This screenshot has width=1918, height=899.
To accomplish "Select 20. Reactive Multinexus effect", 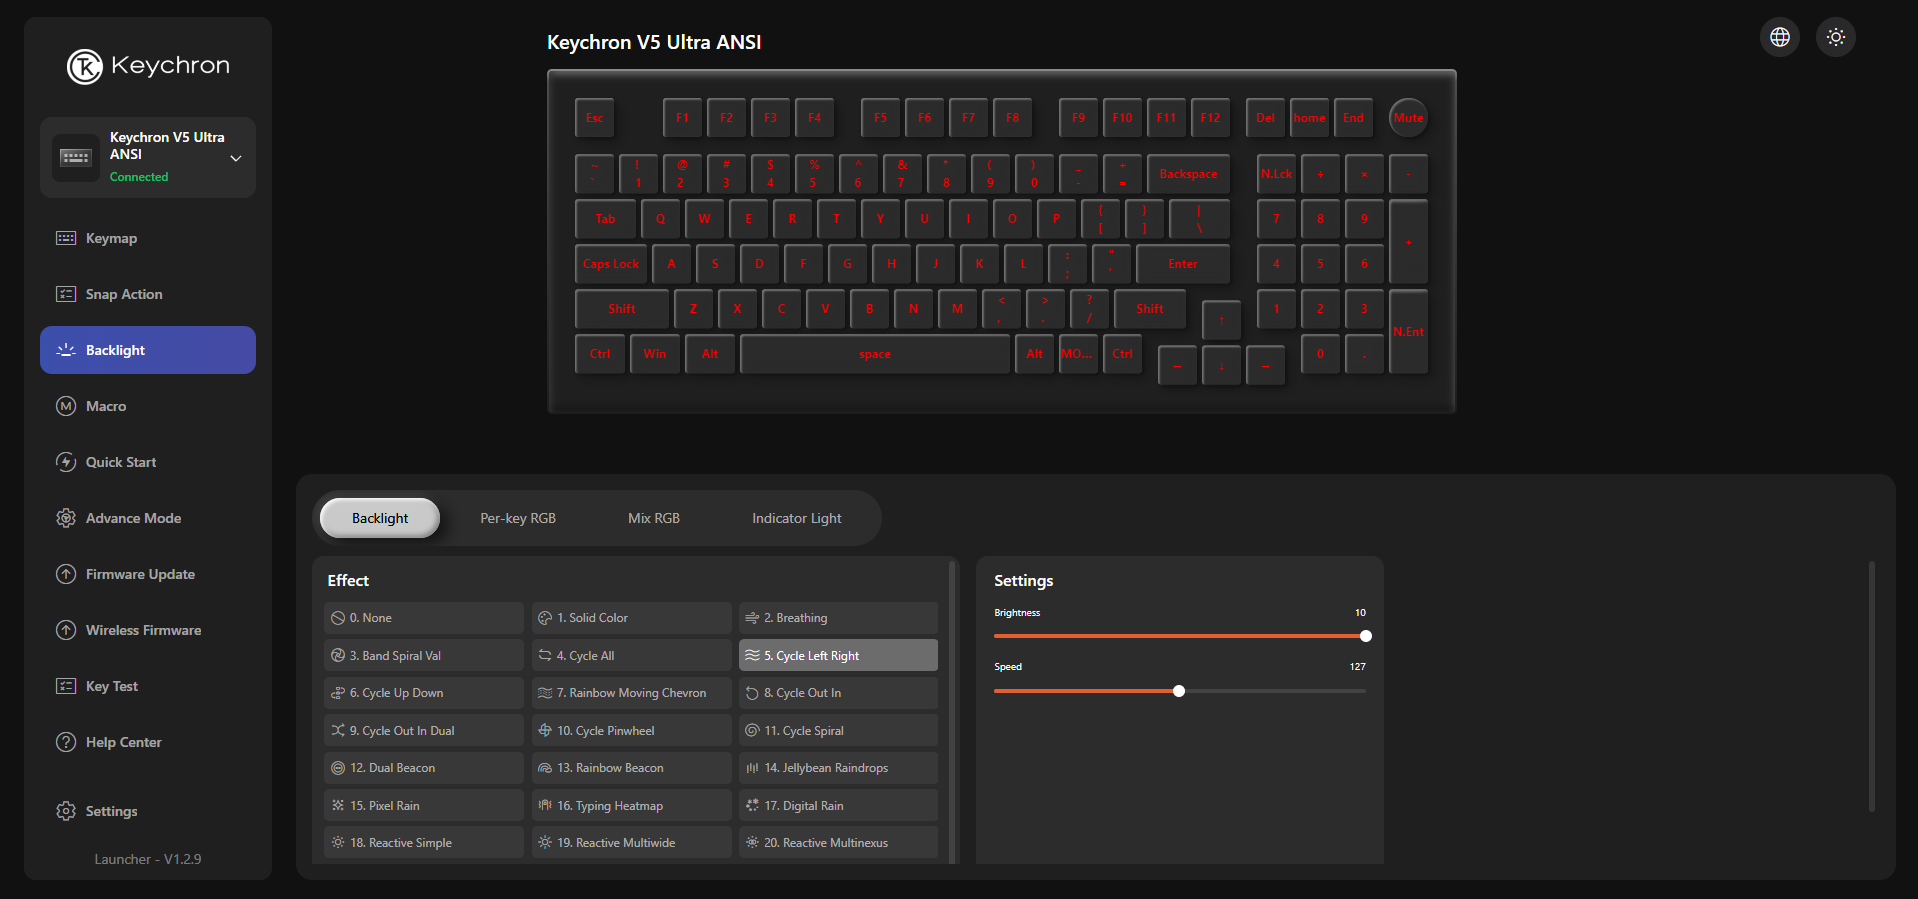I will click(838, 842).
